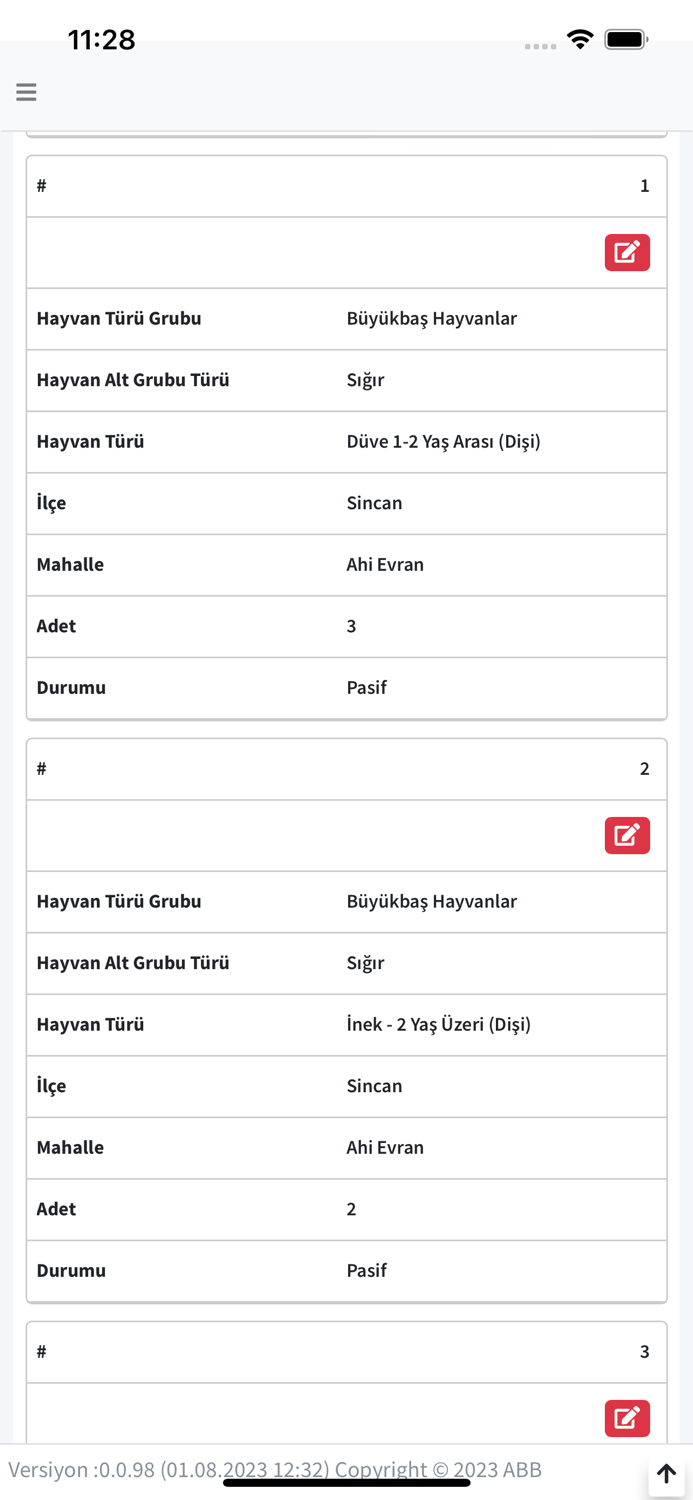The width and height of the screenshot is (693, 1500).
Task: Click the Pasif status of record 2
Action: click(x=367, y=1270)
